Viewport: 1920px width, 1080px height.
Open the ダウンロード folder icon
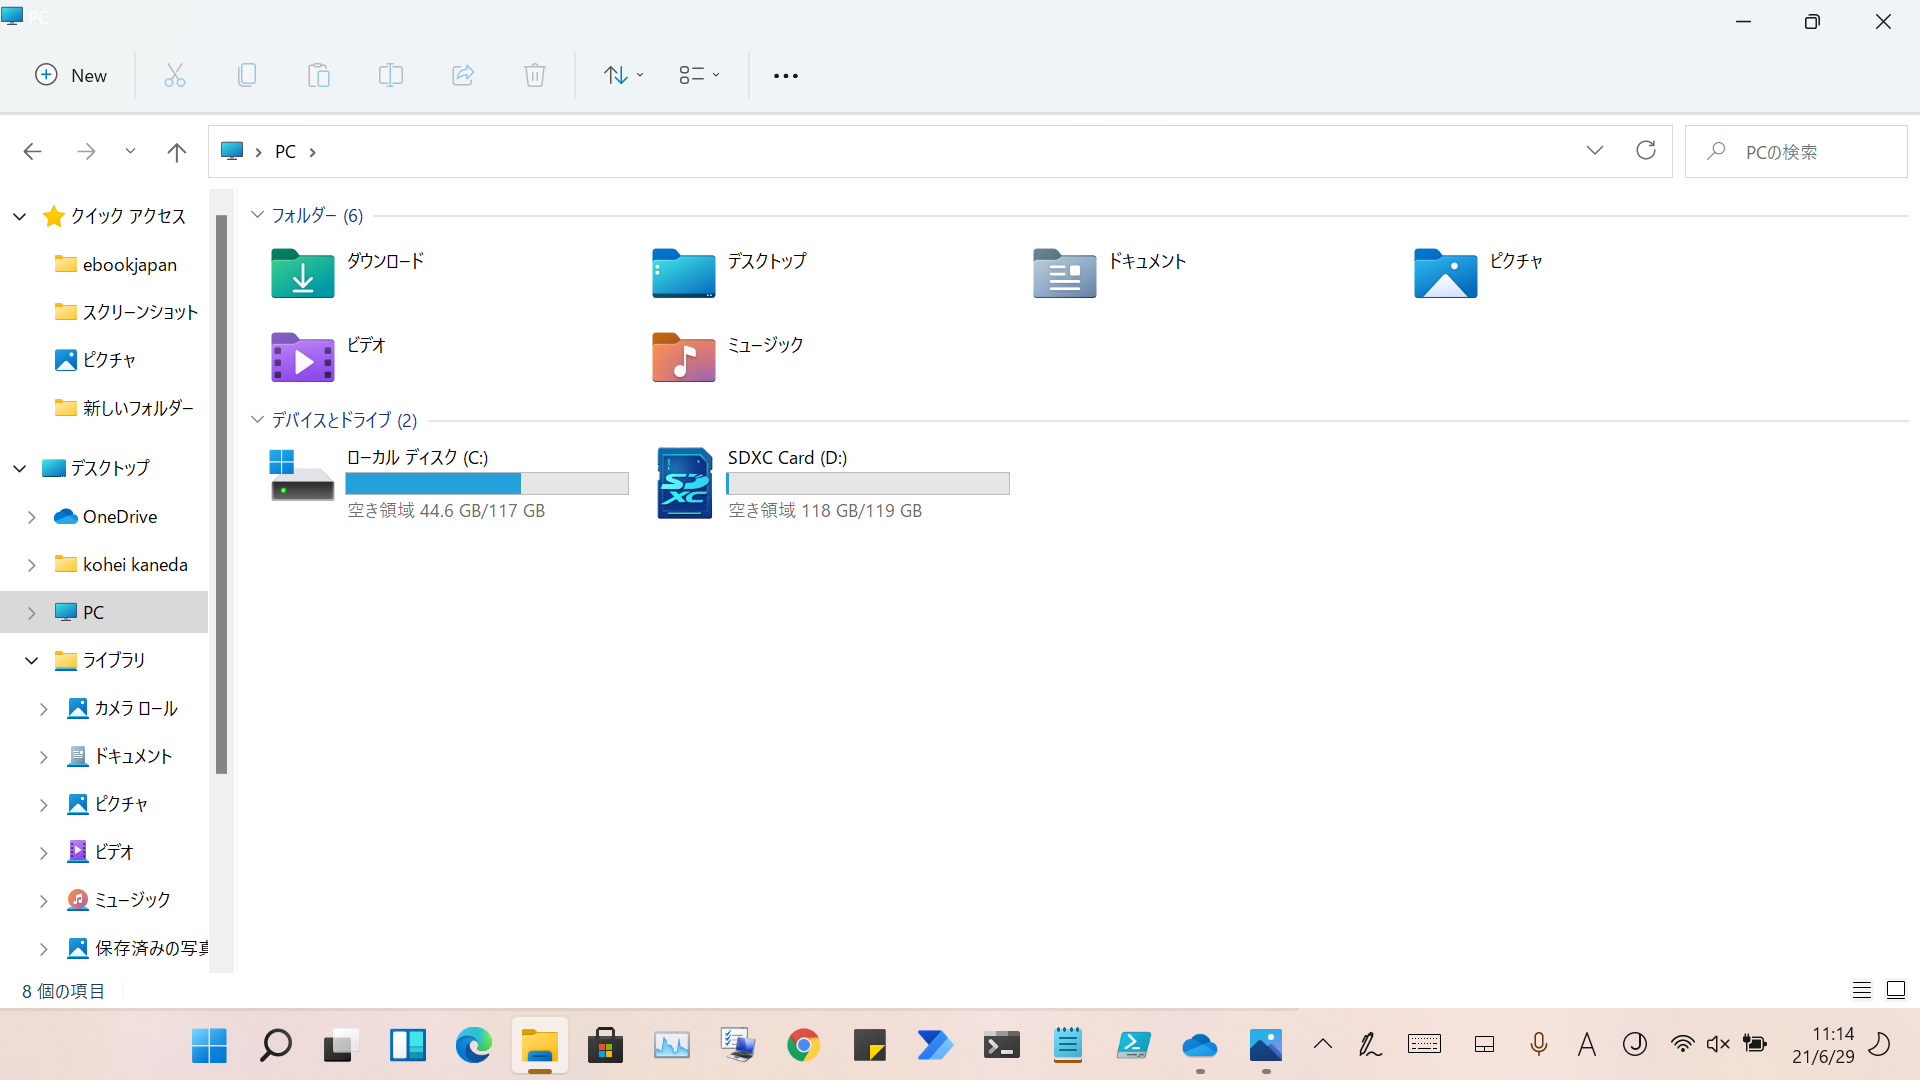click(x=303, y=273)
